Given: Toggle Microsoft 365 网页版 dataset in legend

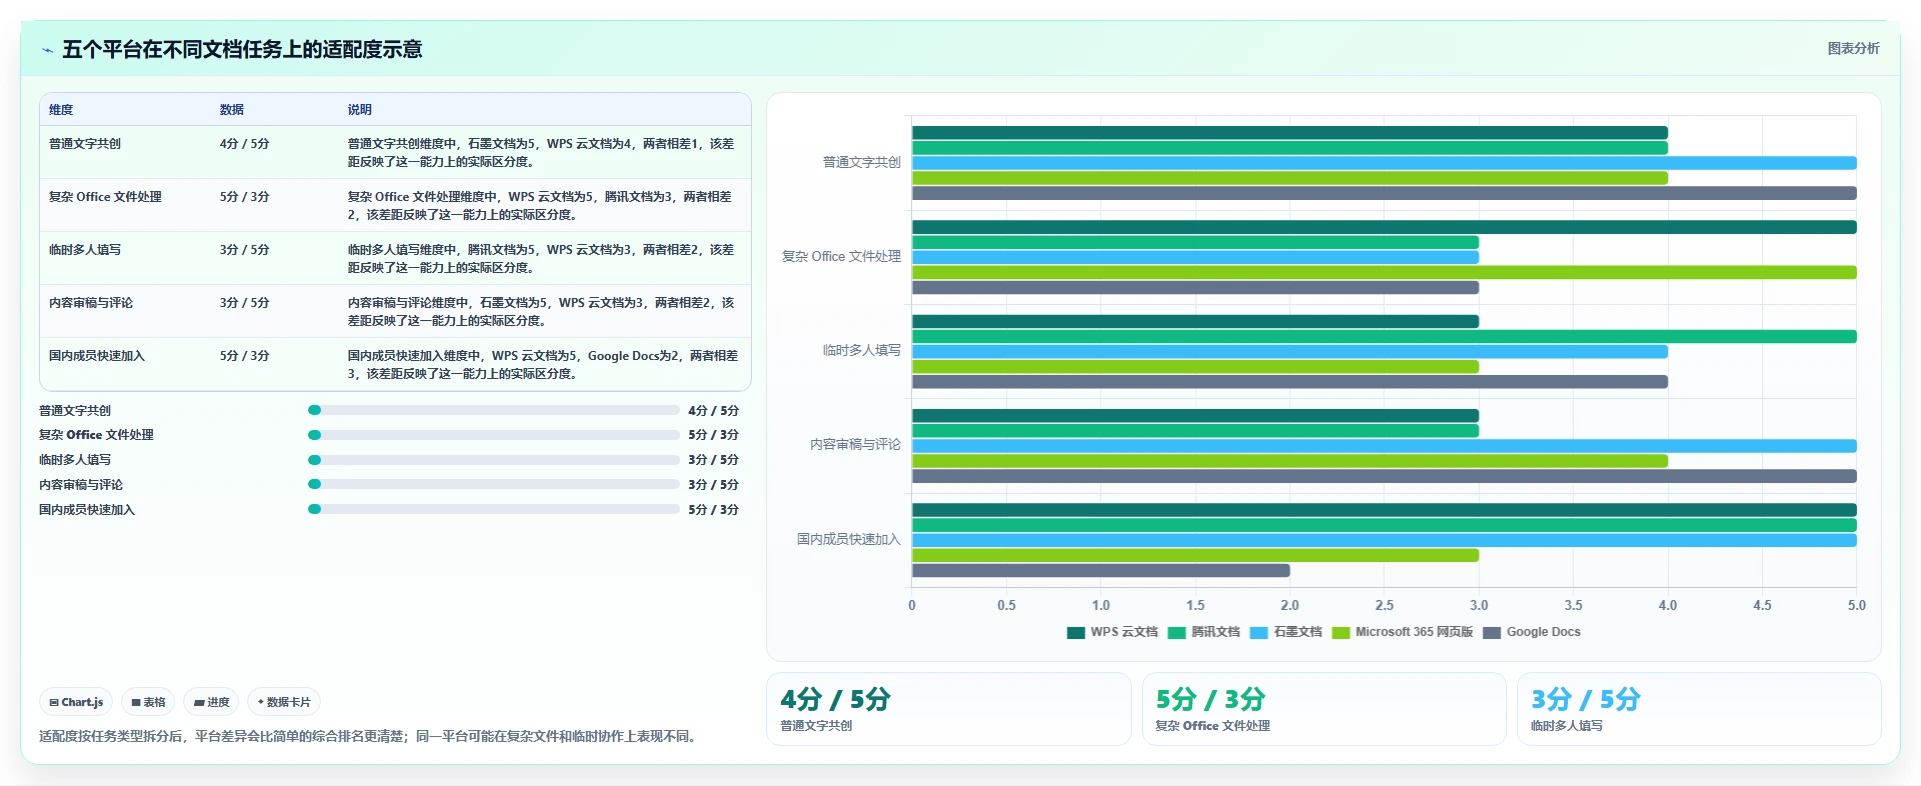Looking at the screenshot, I should (x=1403, y=632).
